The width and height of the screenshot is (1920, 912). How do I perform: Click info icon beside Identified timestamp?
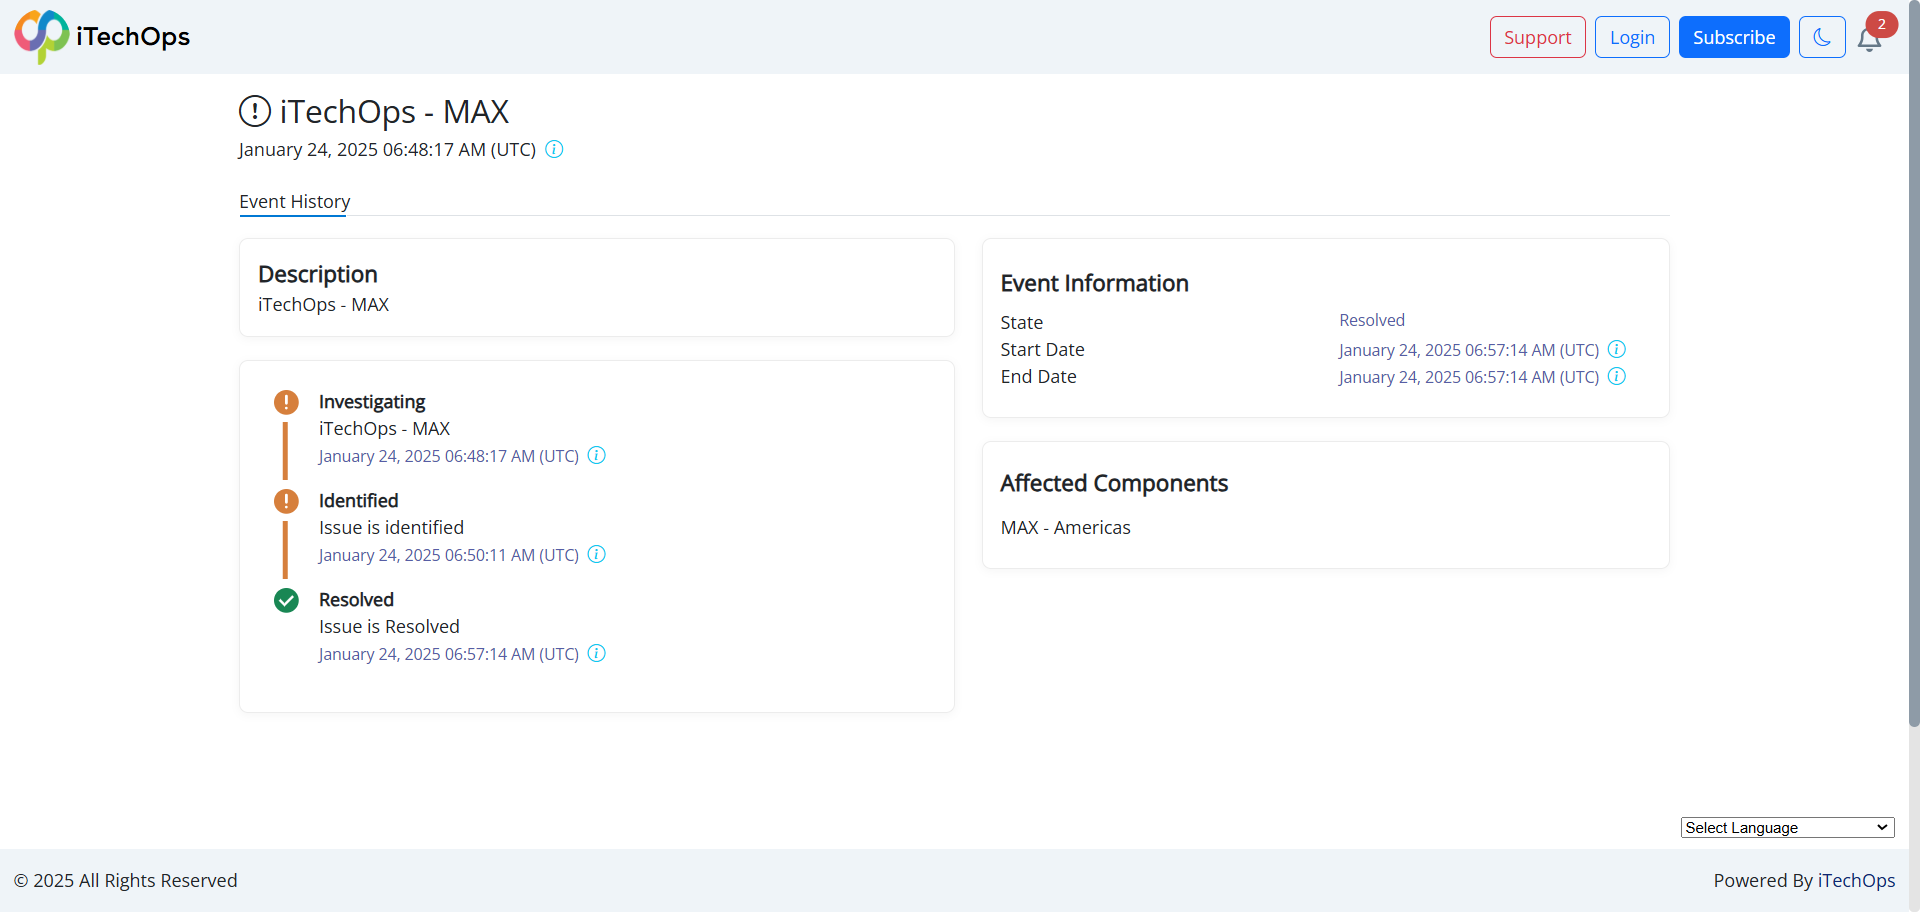[x=596, y=554]
